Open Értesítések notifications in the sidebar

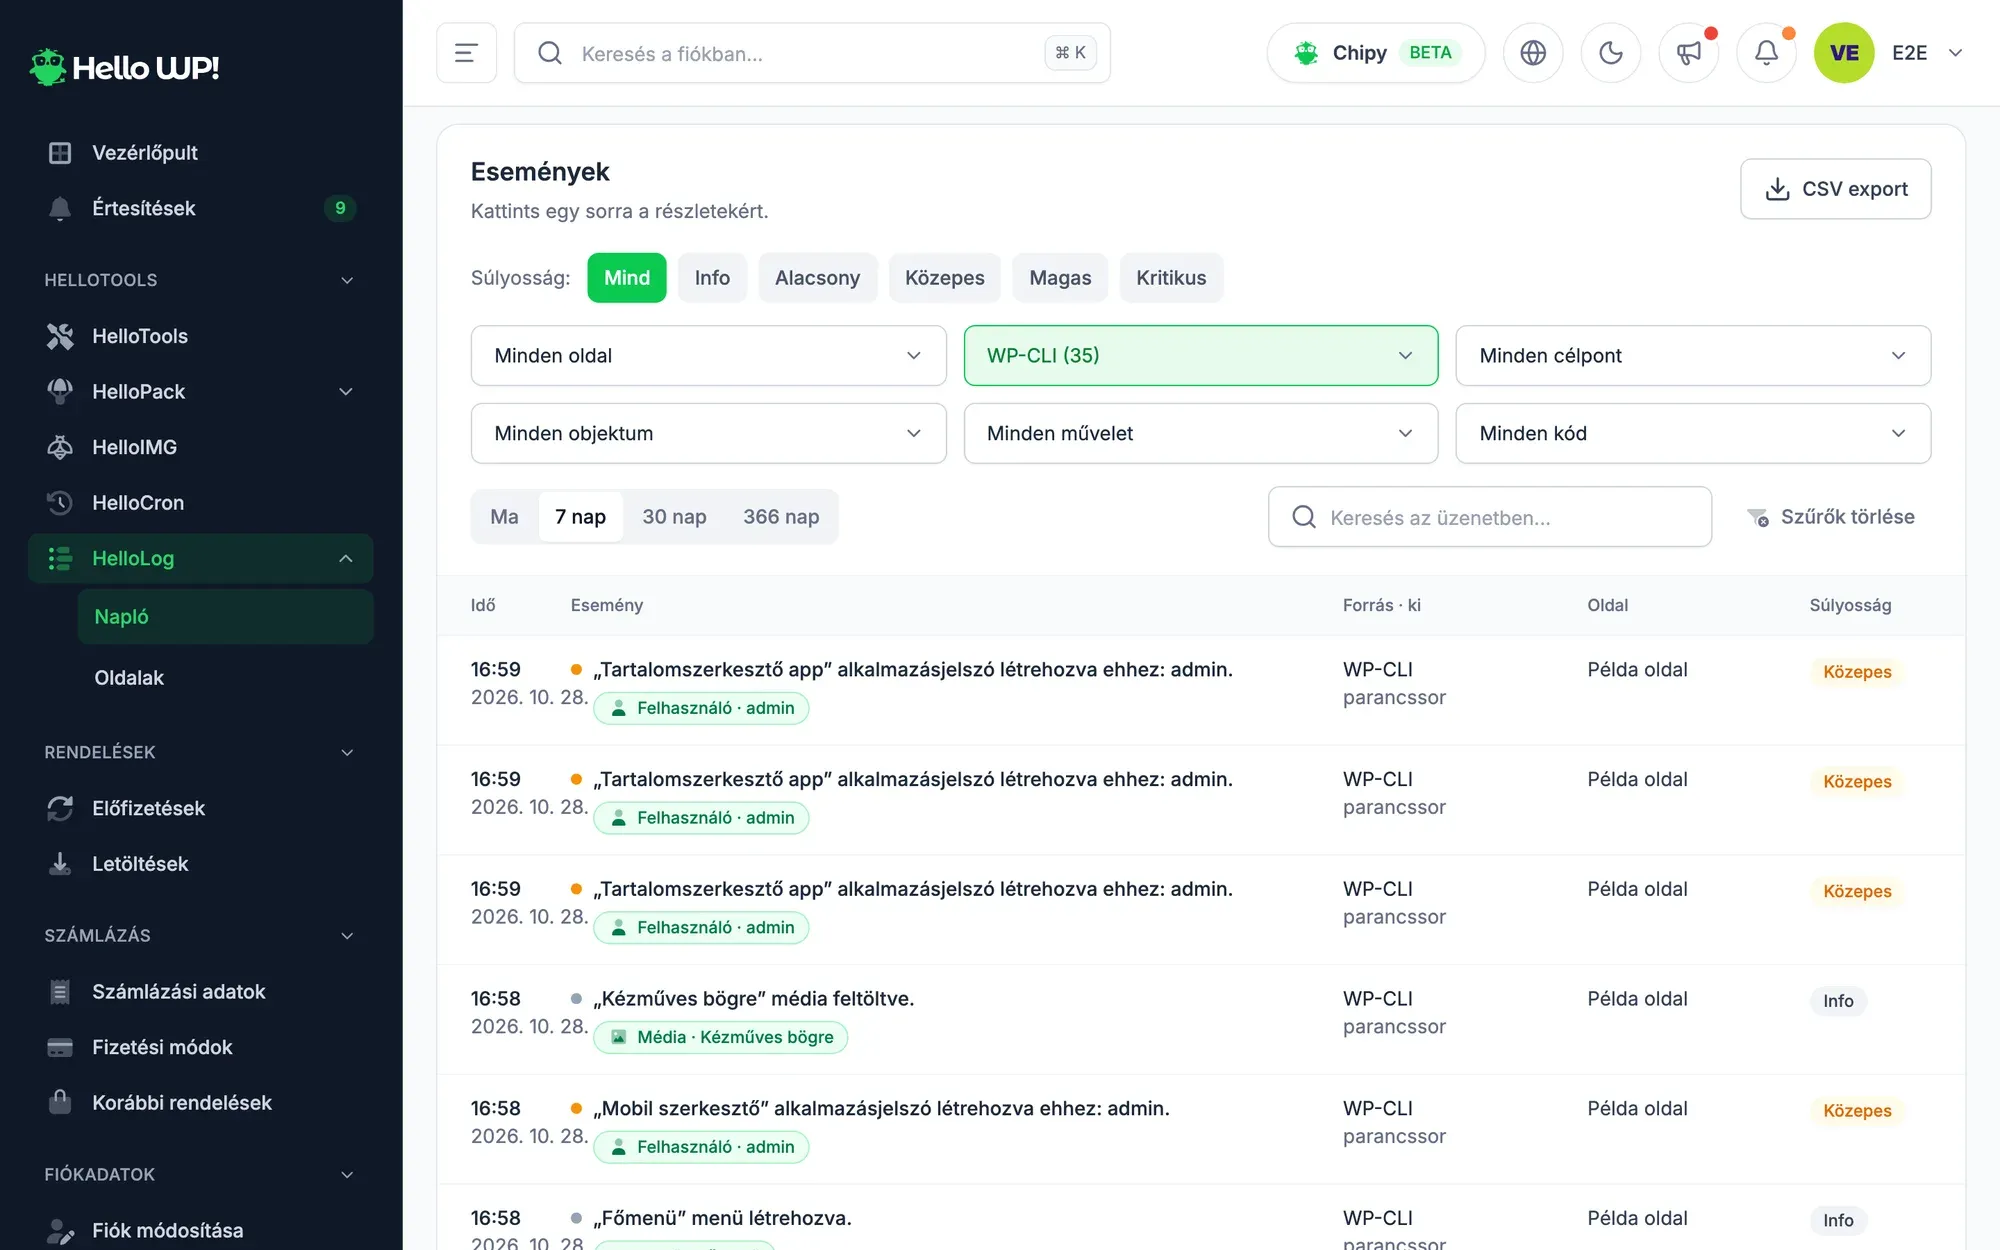click(200, 208)
